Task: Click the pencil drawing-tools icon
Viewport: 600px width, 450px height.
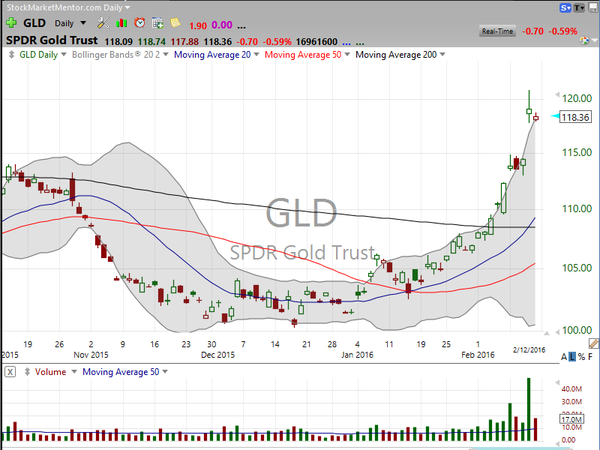Action: click(594, 343)
